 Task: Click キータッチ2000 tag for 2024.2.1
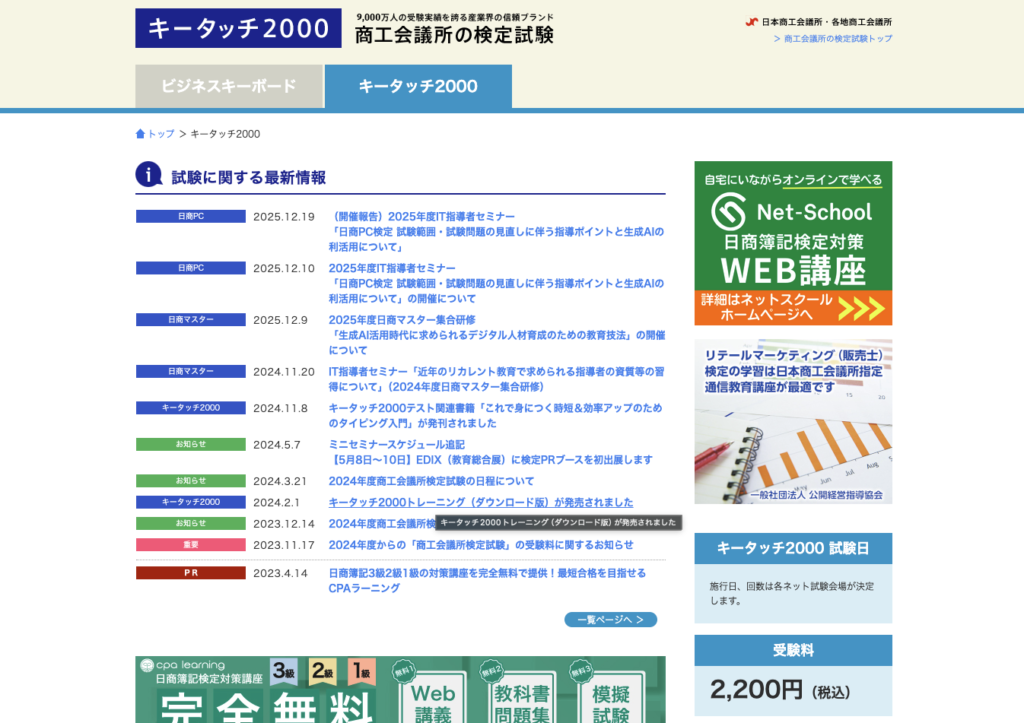[191, 502]
